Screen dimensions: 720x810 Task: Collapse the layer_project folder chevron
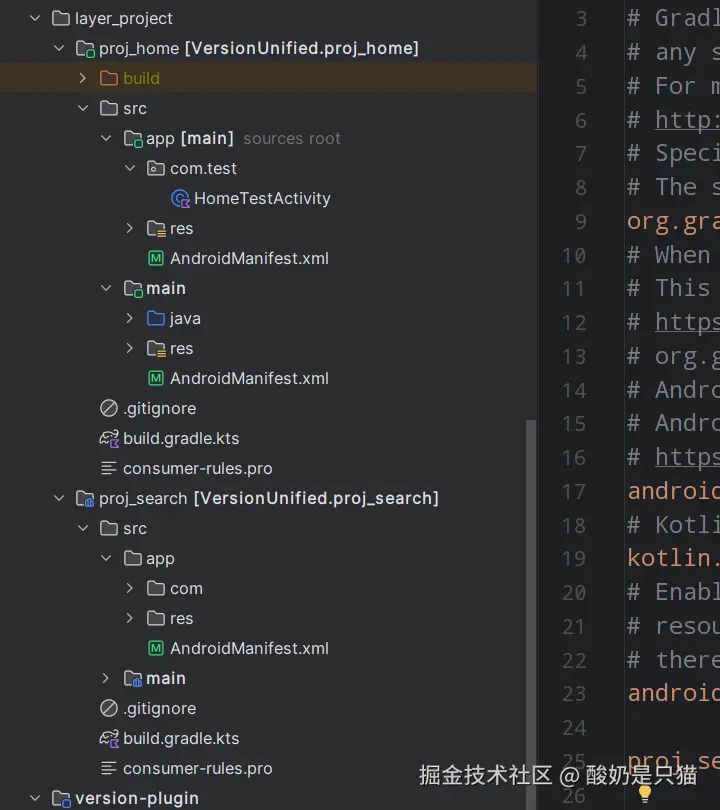35,19
